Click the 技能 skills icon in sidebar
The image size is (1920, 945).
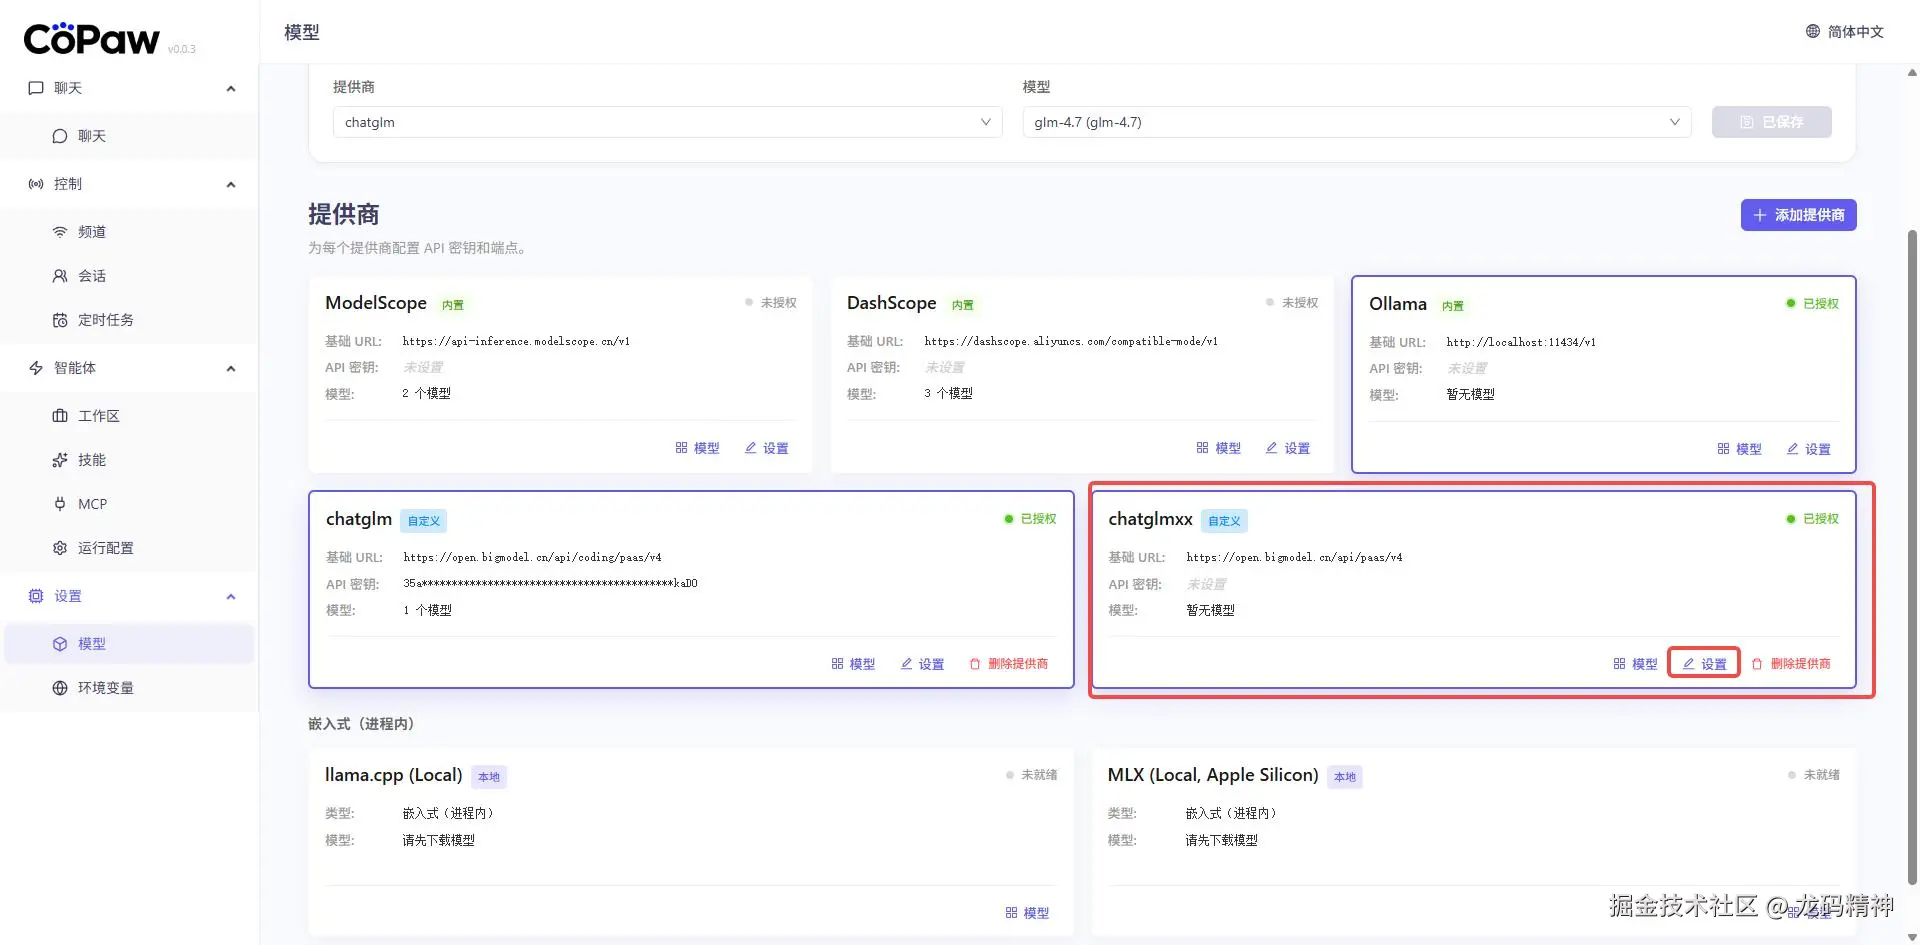coord(60,460)
